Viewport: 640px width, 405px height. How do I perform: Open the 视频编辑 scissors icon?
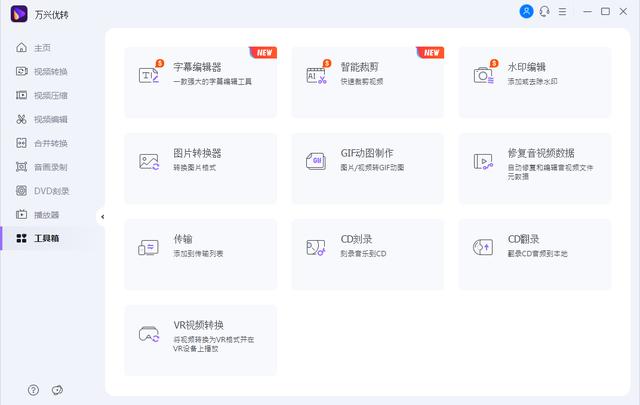coord(21,119)
